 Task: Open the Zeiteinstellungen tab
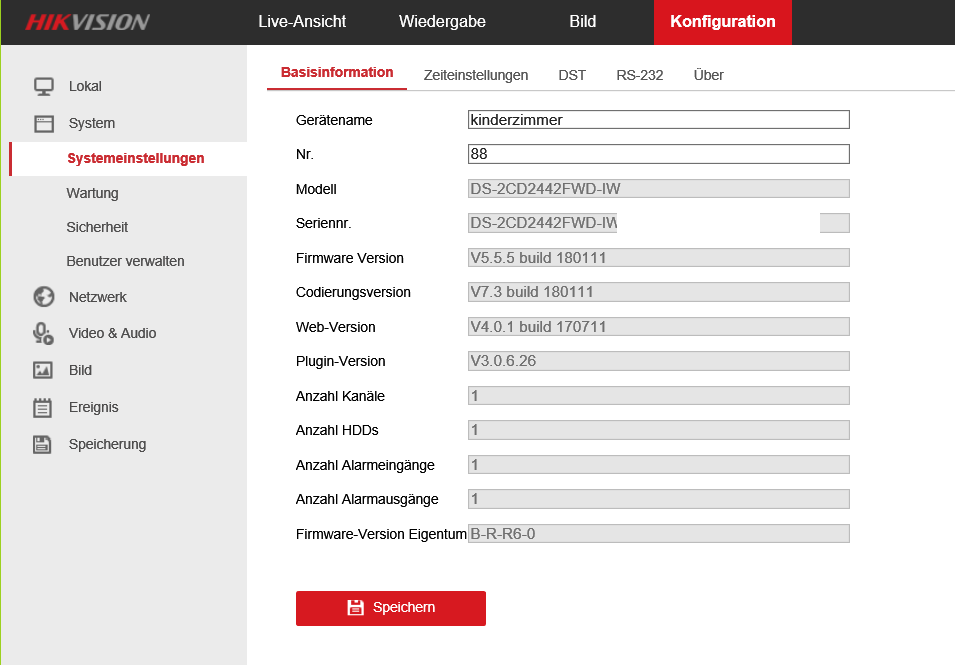(475, 75)
